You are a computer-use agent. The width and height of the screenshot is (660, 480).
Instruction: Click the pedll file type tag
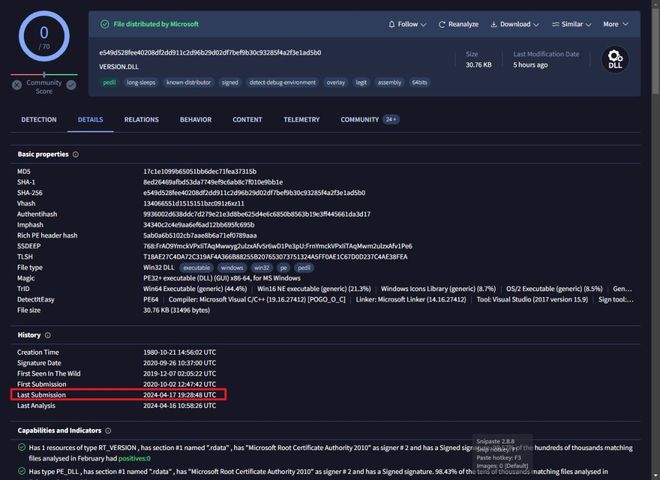tap(304, 268)
